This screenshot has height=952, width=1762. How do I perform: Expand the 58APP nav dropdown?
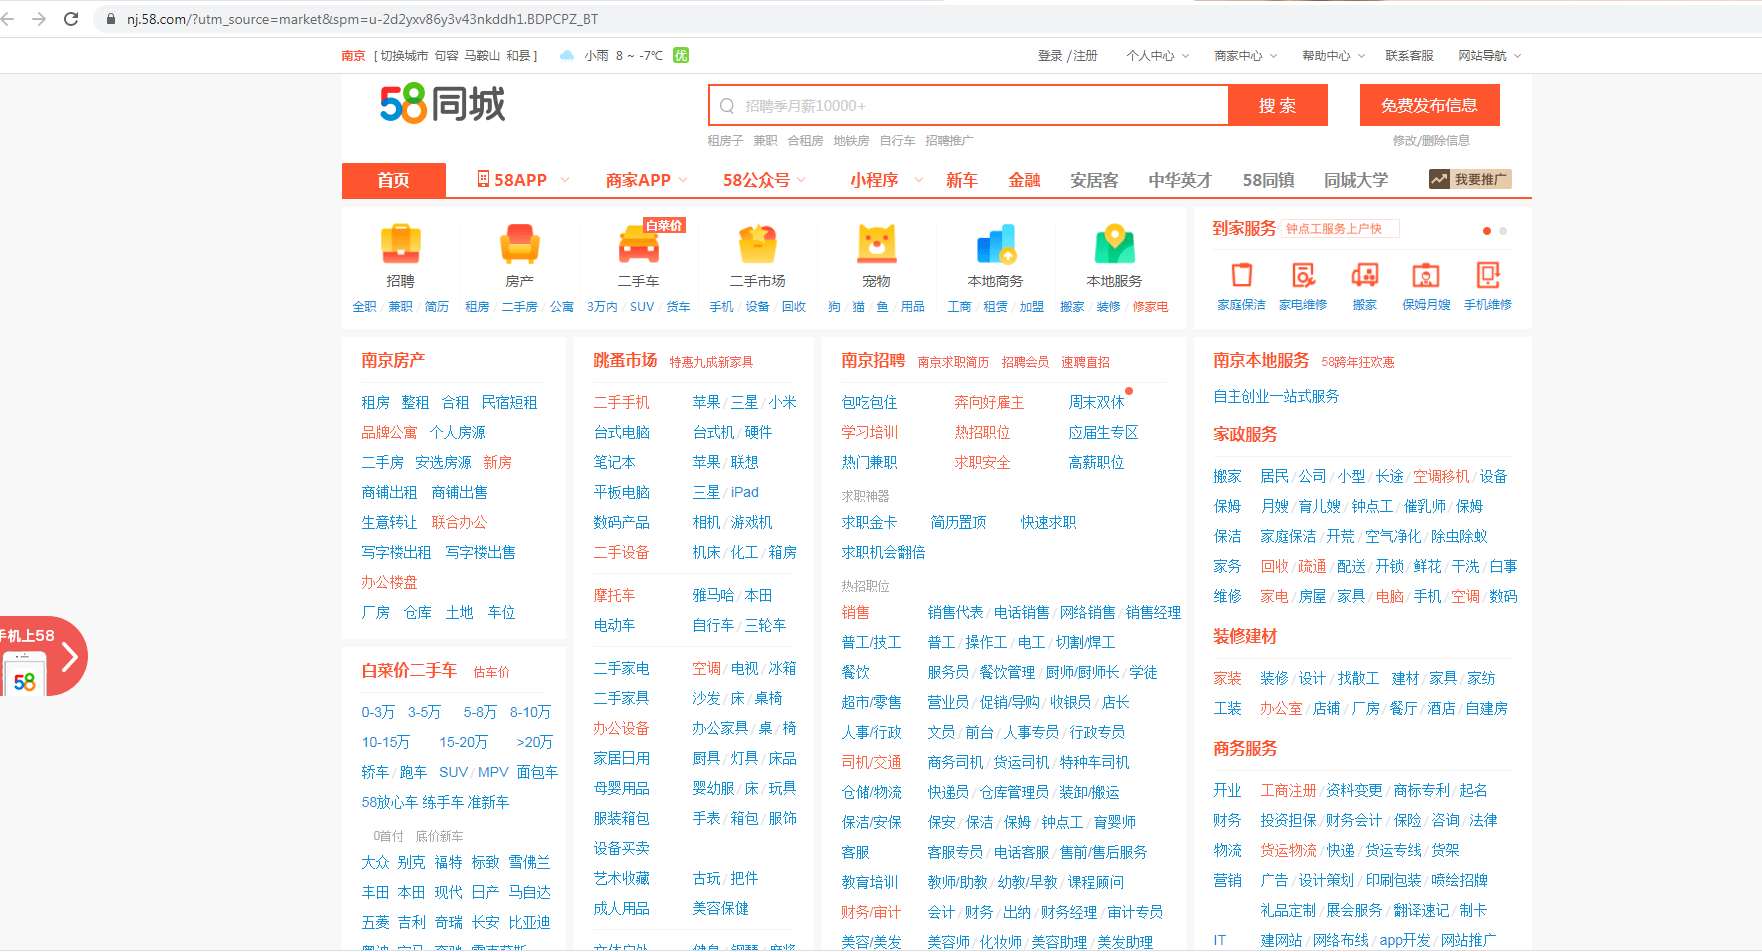523,180
